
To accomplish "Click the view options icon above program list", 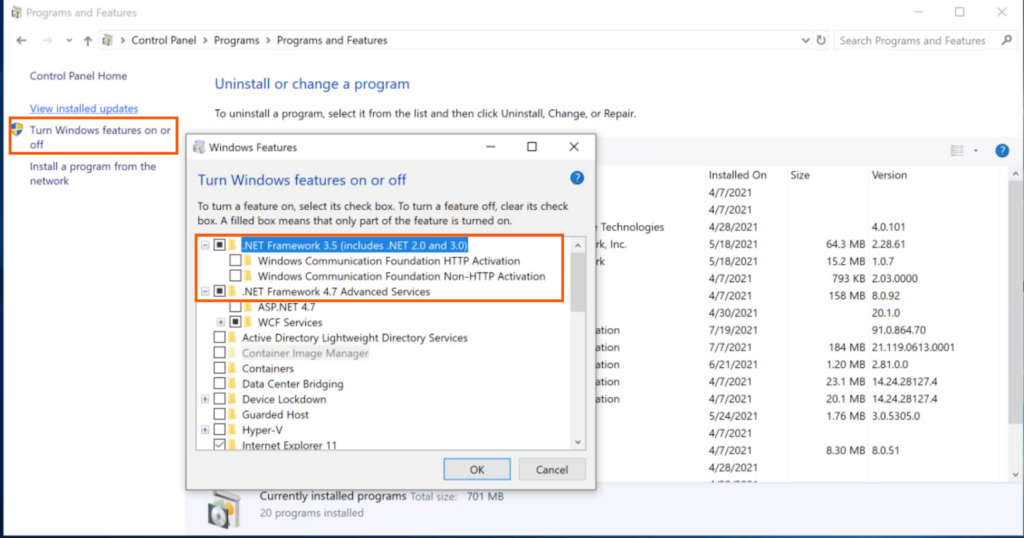I will (x=957, y=151).
